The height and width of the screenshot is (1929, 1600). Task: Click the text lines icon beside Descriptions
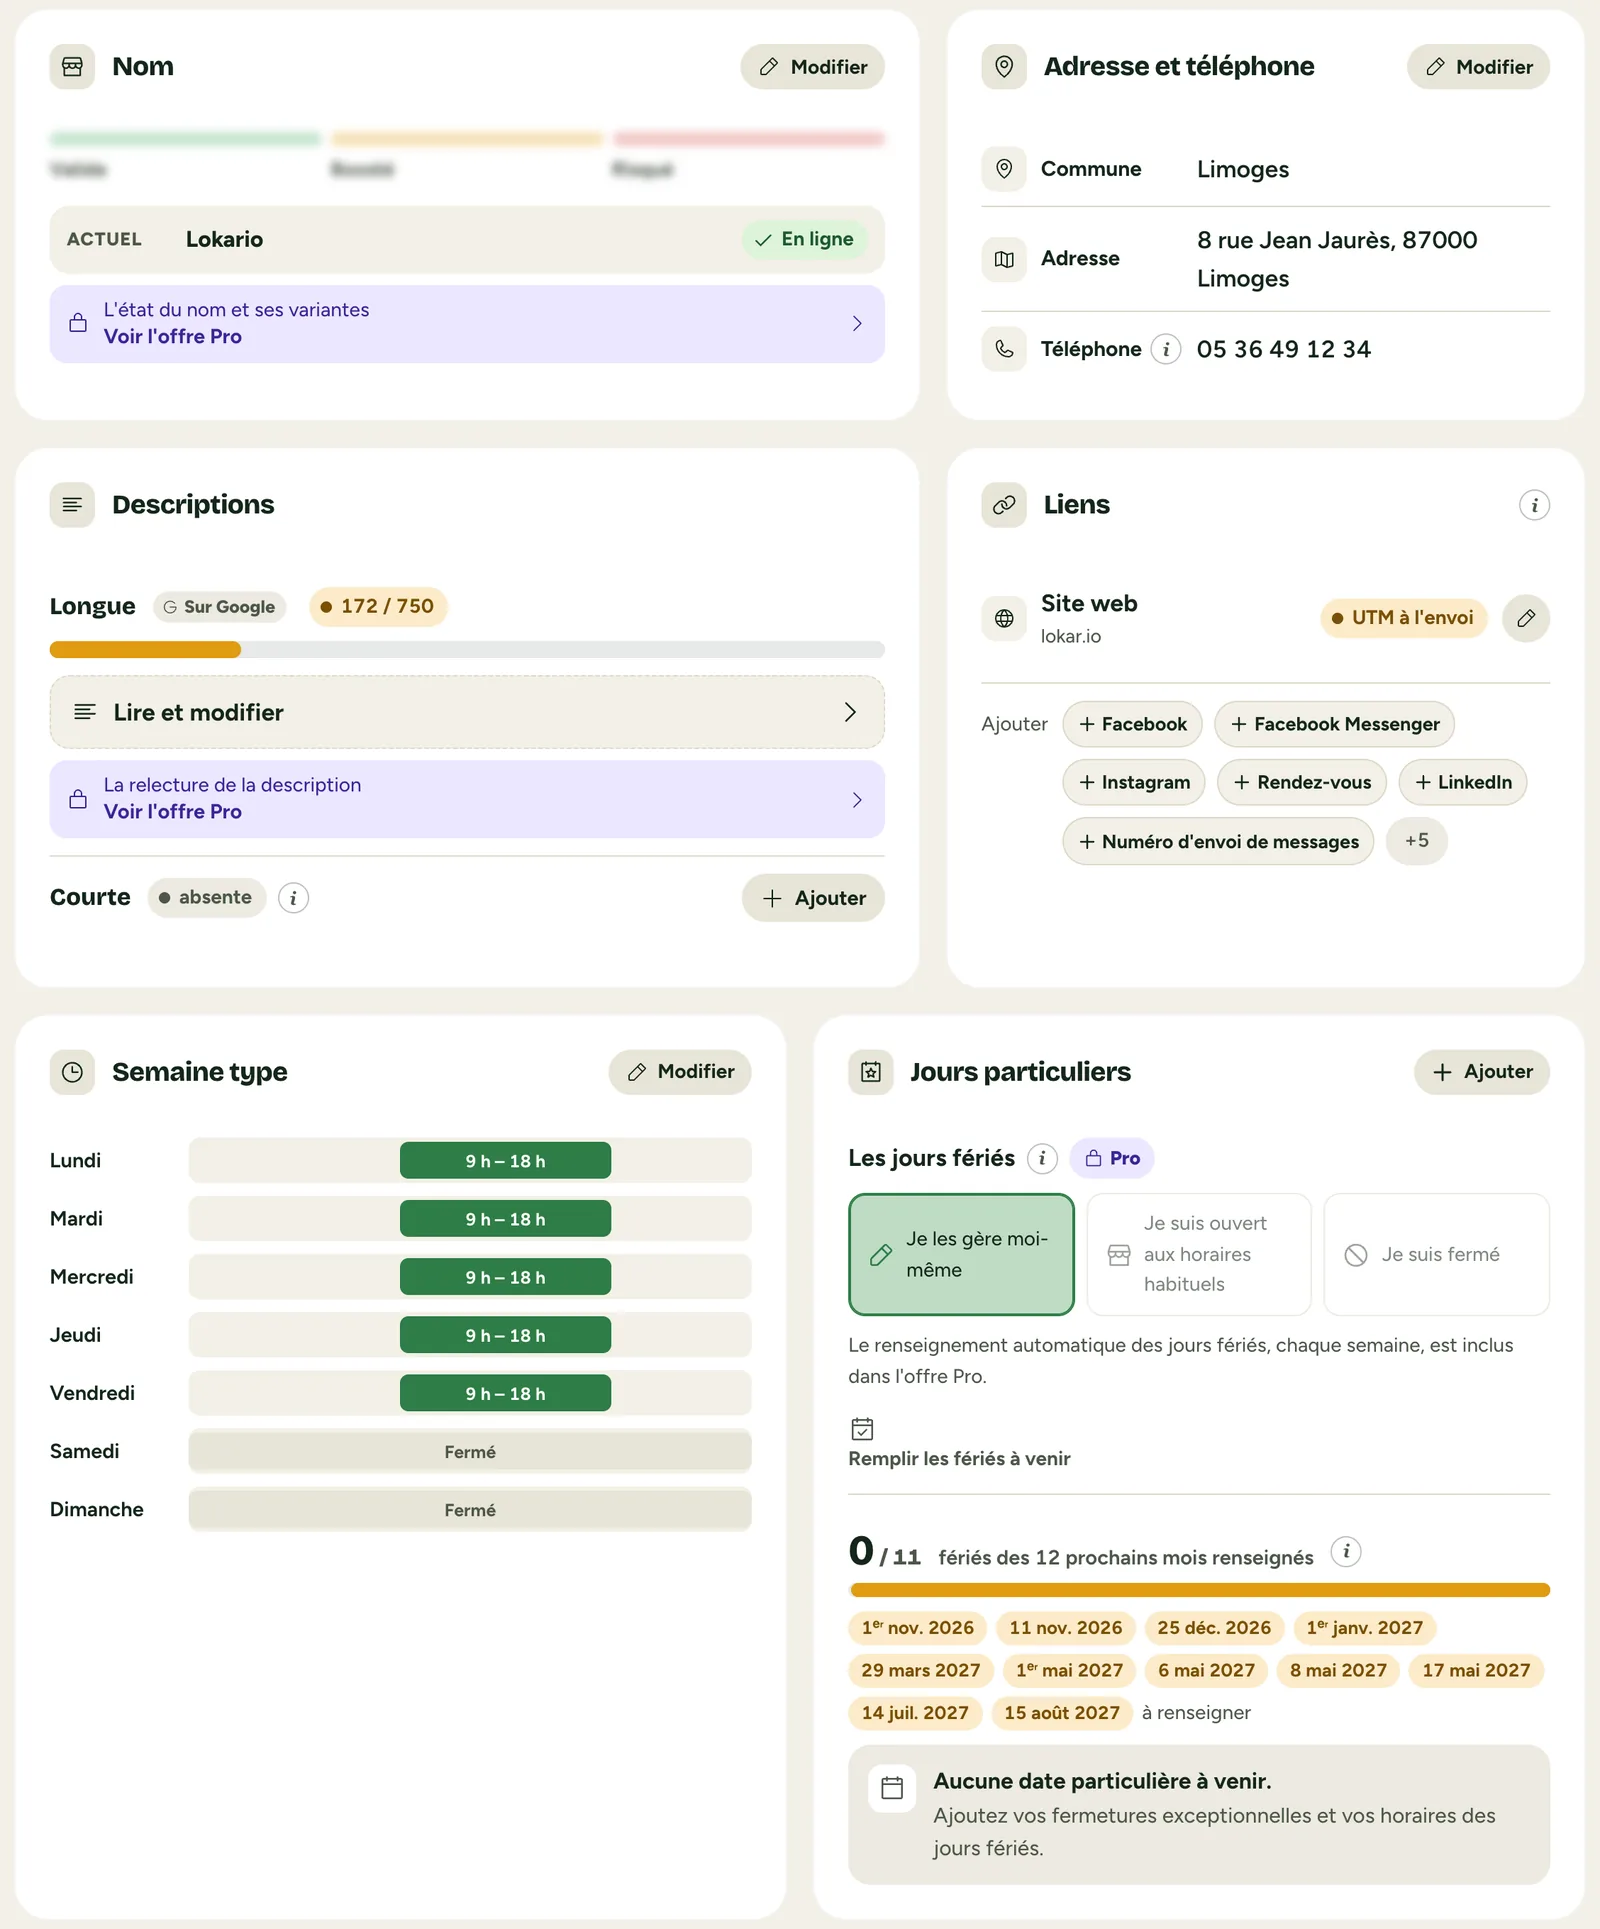click(x=72, y=505)
